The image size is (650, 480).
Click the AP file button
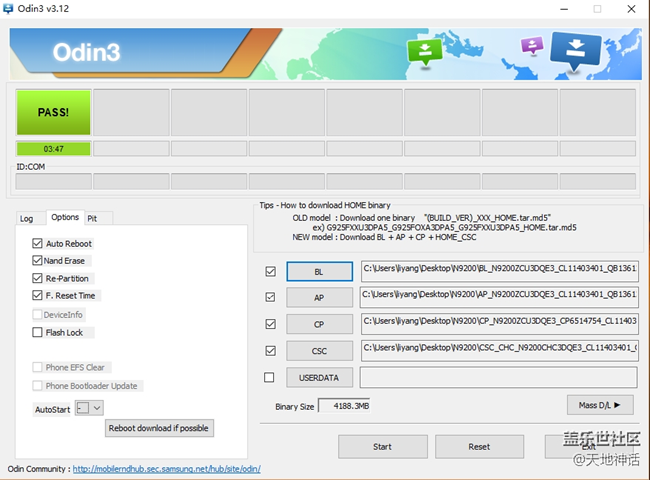[x=319, y=298]
